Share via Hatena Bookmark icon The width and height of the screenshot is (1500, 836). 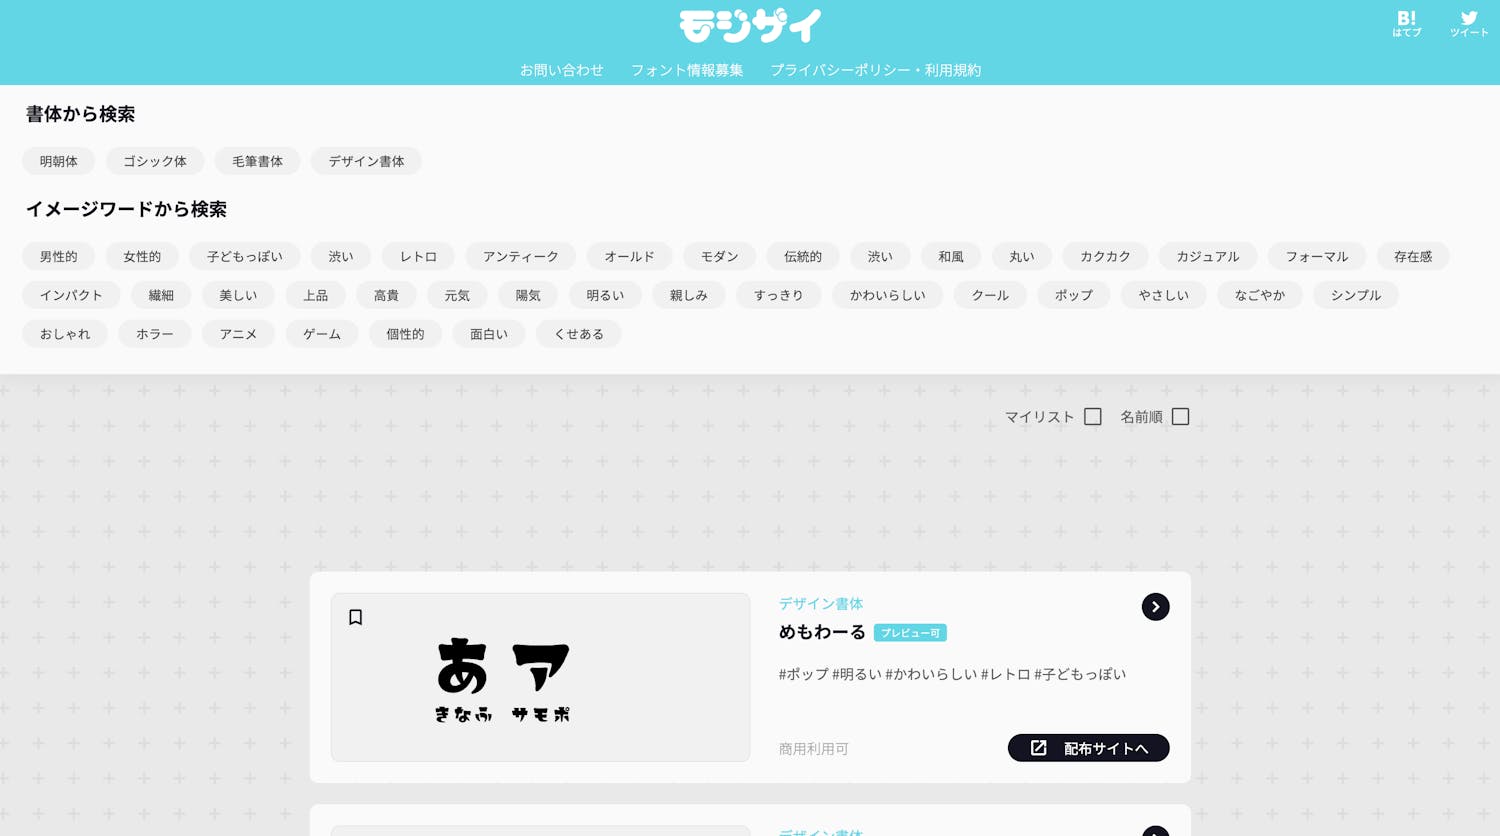click(x=1406, y=24)
